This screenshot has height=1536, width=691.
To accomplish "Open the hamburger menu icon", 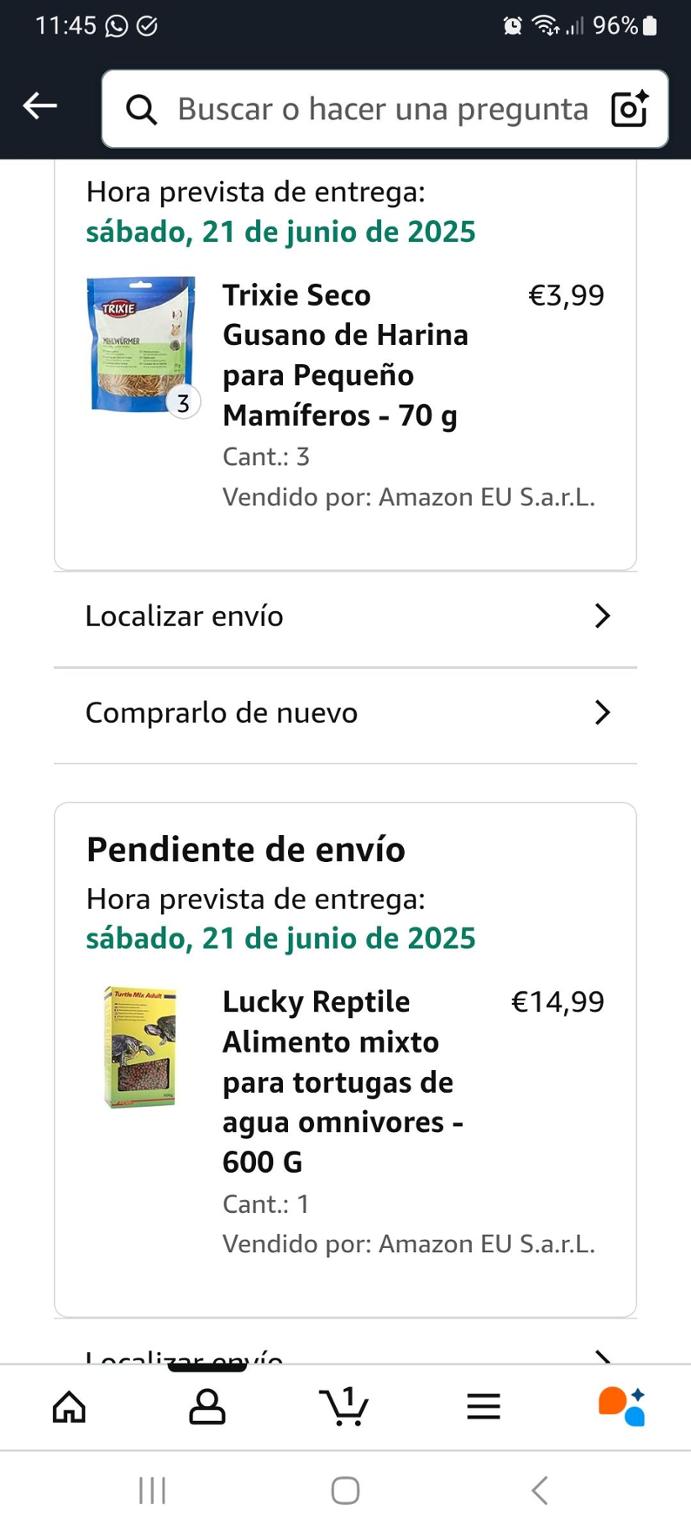I will (x=483, y=1407).
